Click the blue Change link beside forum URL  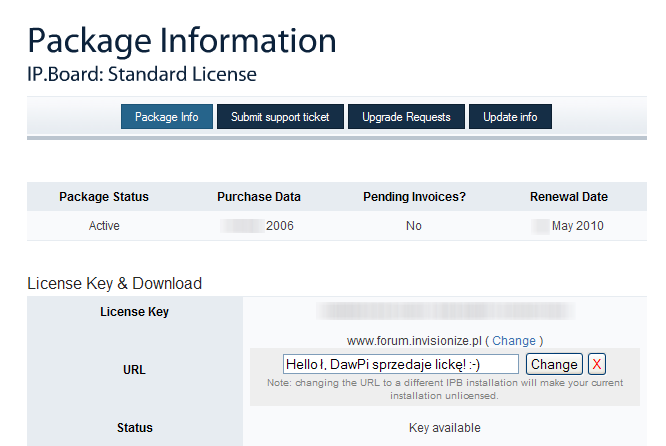(514, 341)
